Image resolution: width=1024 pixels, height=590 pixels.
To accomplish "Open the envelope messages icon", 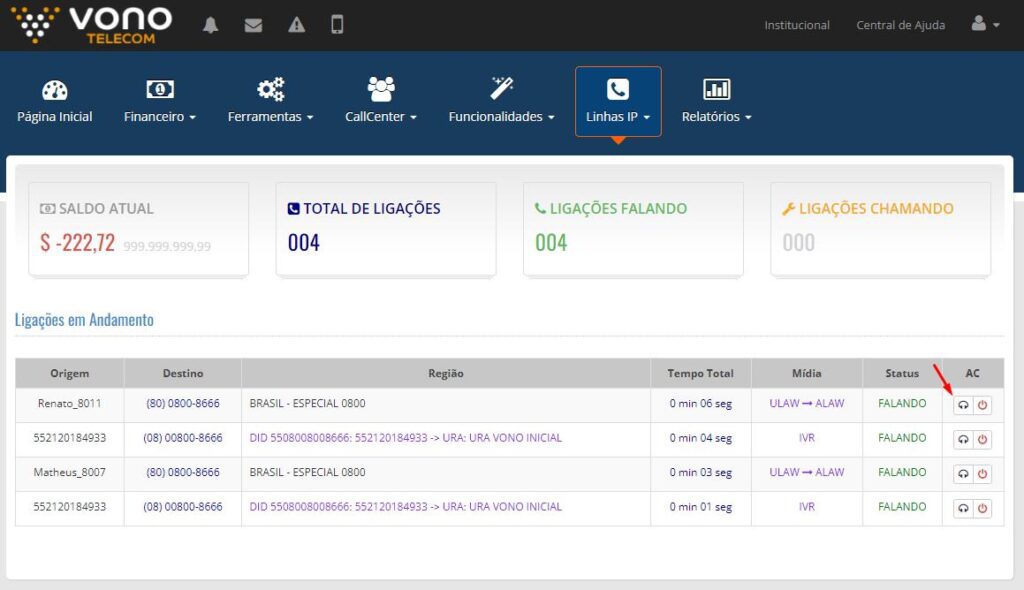I will [253, 25].
